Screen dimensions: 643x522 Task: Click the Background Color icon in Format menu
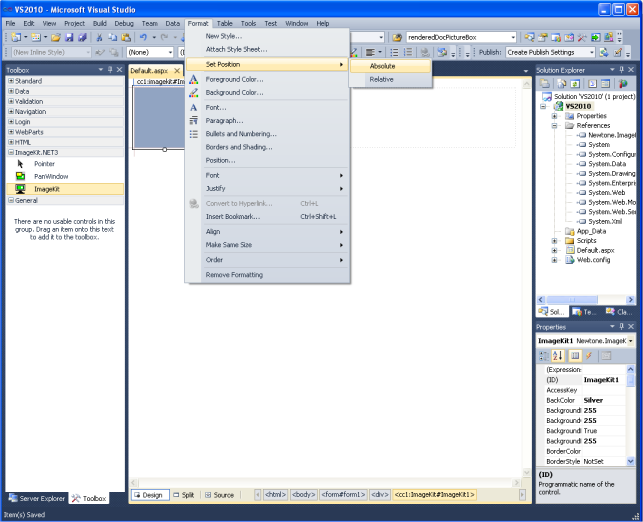pos(194,93)
